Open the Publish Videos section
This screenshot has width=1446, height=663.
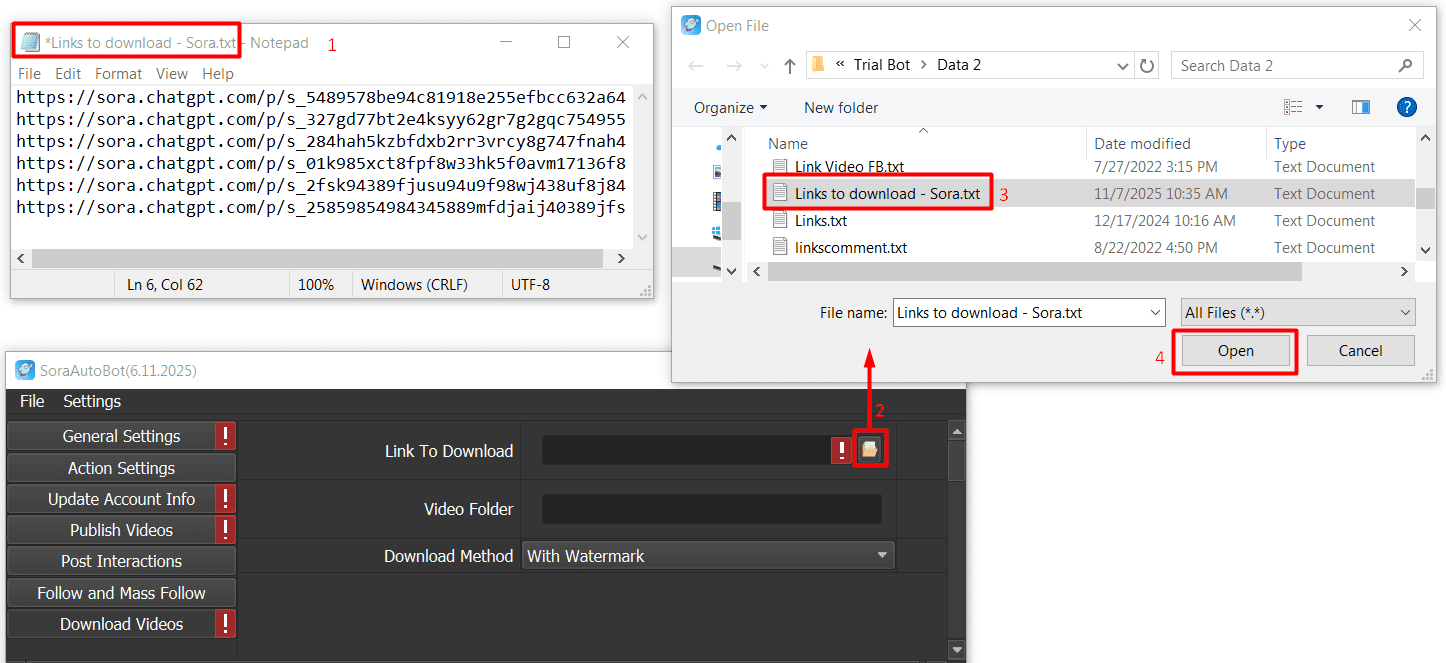click(121, 530)
